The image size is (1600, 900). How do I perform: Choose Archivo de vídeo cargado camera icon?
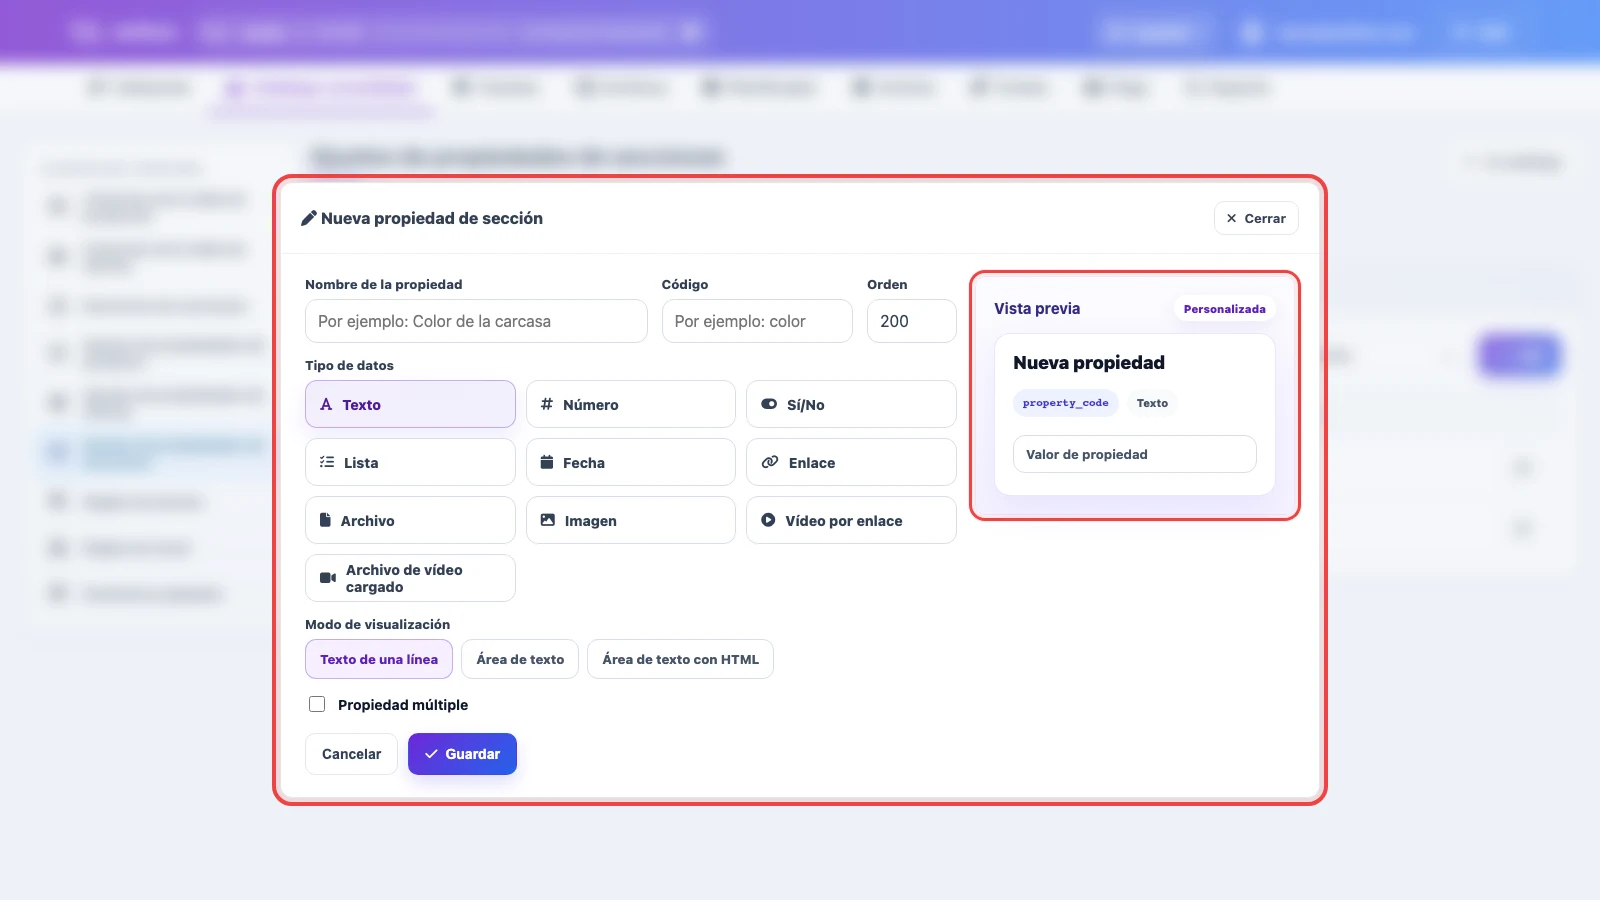point(327,578)
